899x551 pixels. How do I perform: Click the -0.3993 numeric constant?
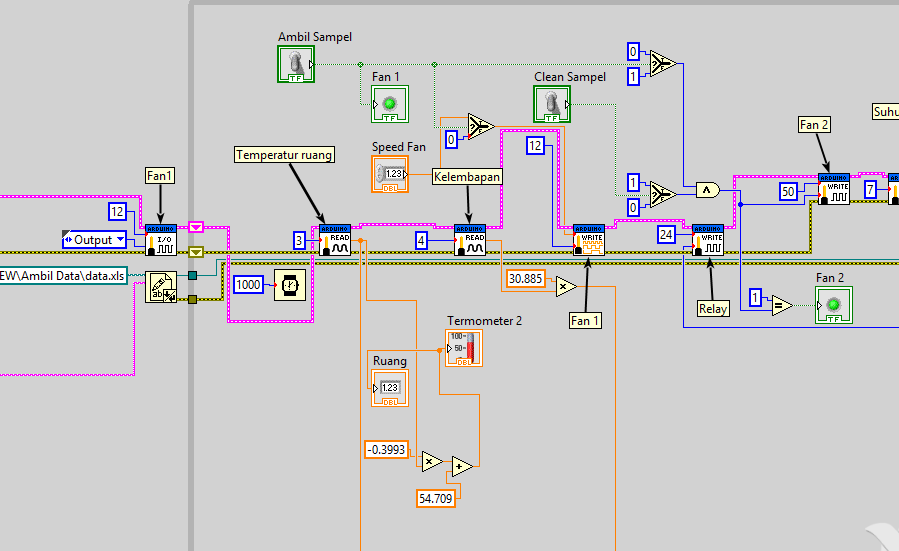386,450
